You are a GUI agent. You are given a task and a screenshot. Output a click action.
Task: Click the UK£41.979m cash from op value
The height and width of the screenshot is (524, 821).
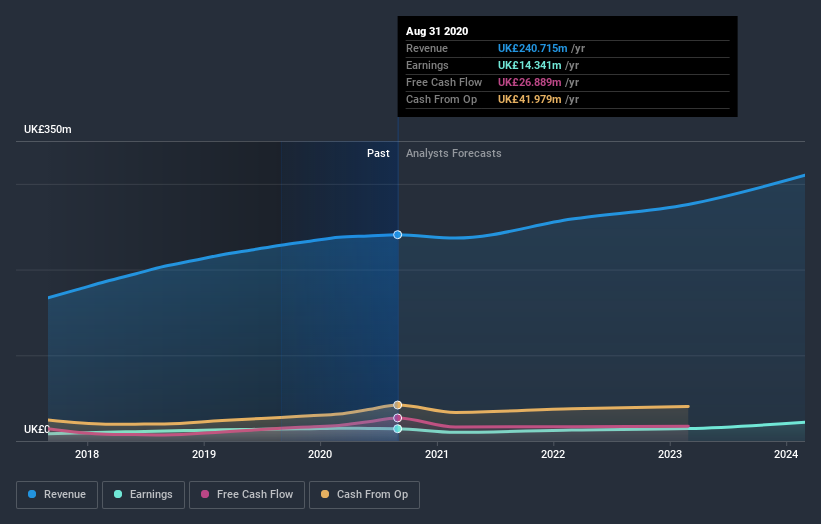pyautogui.click(x=529, y=99)
